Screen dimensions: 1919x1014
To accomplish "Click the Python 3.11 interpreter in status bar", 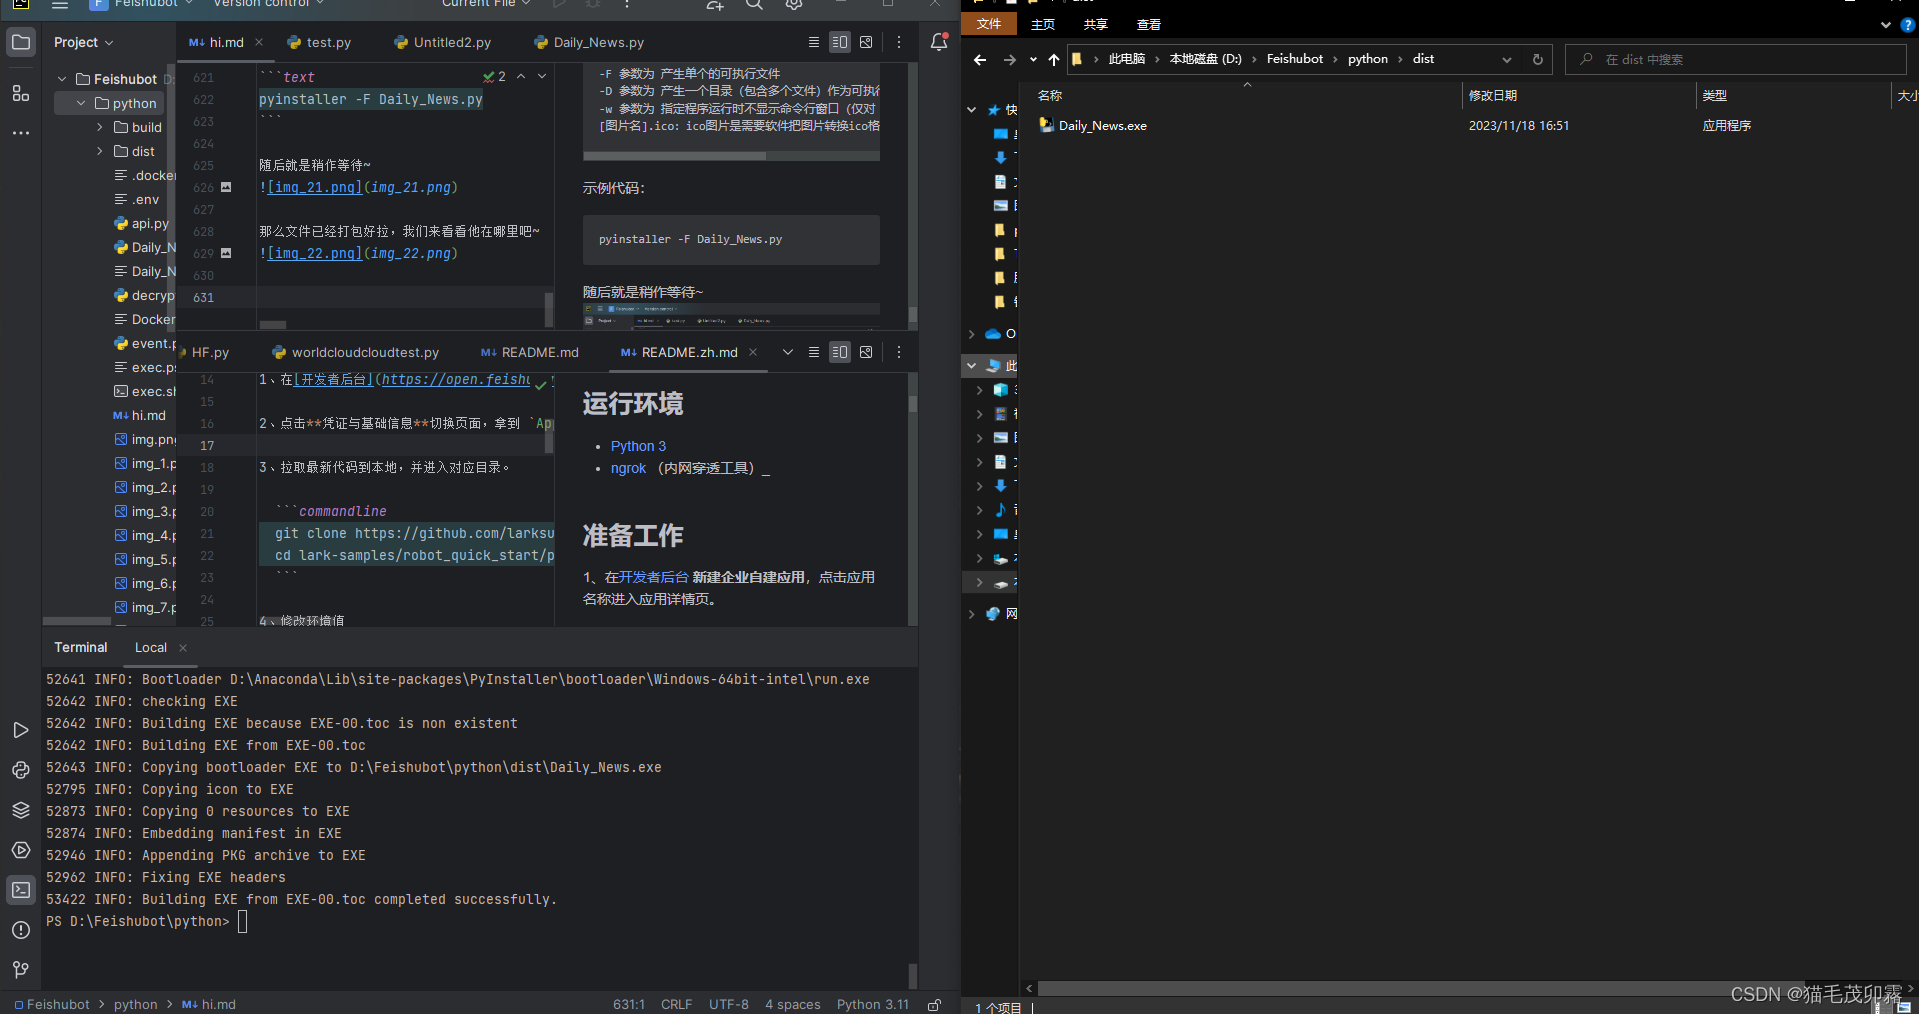I will pos(873,1004).
